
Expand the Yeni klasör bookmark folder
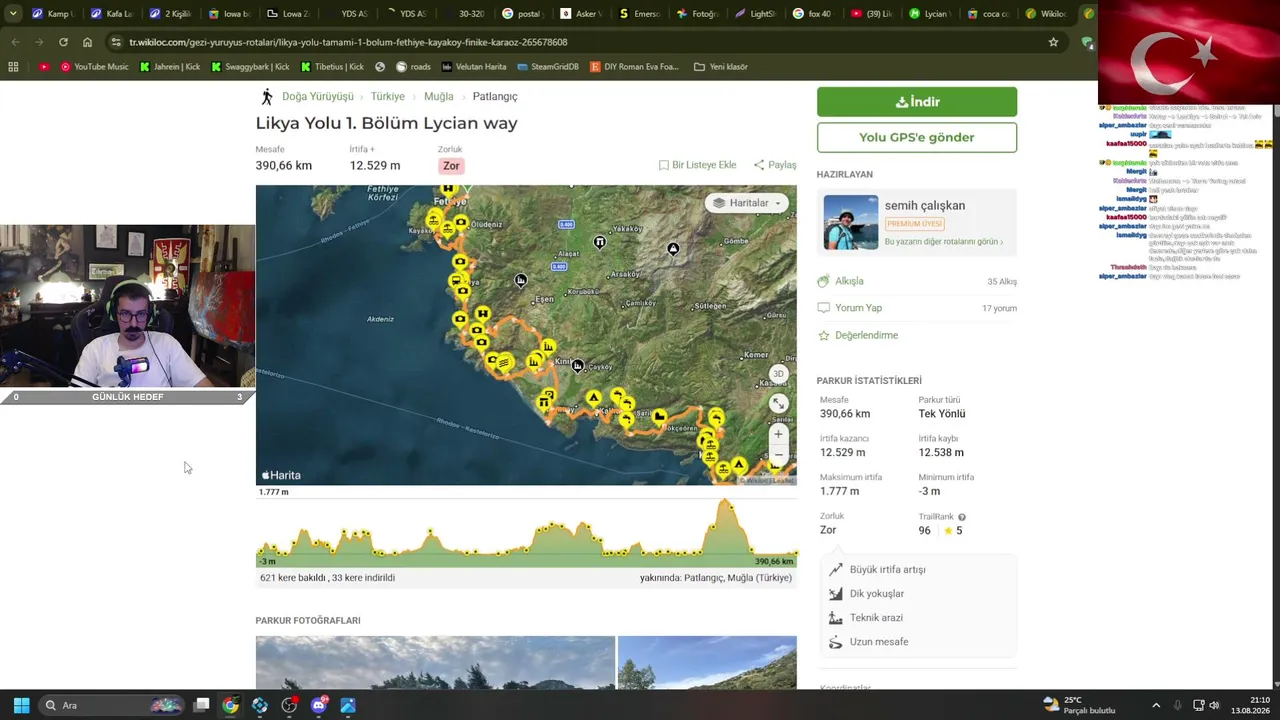(x=720, y=67)
